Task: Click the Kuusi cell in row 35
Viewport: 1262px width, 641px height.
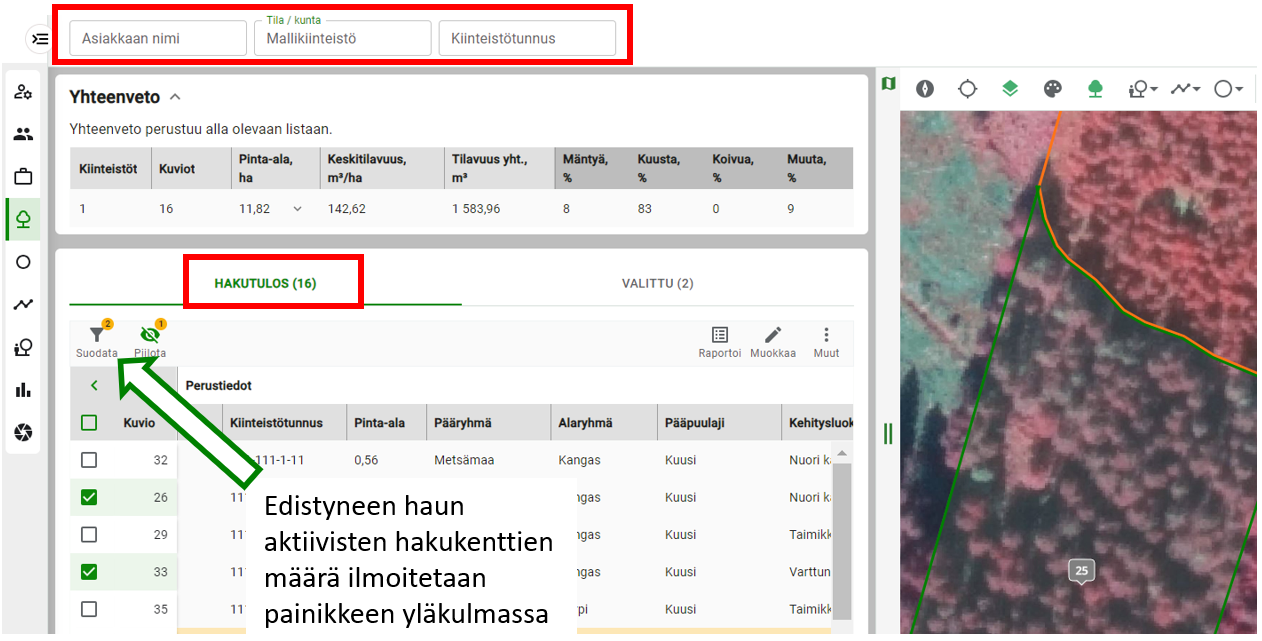Action: point(680,609)
